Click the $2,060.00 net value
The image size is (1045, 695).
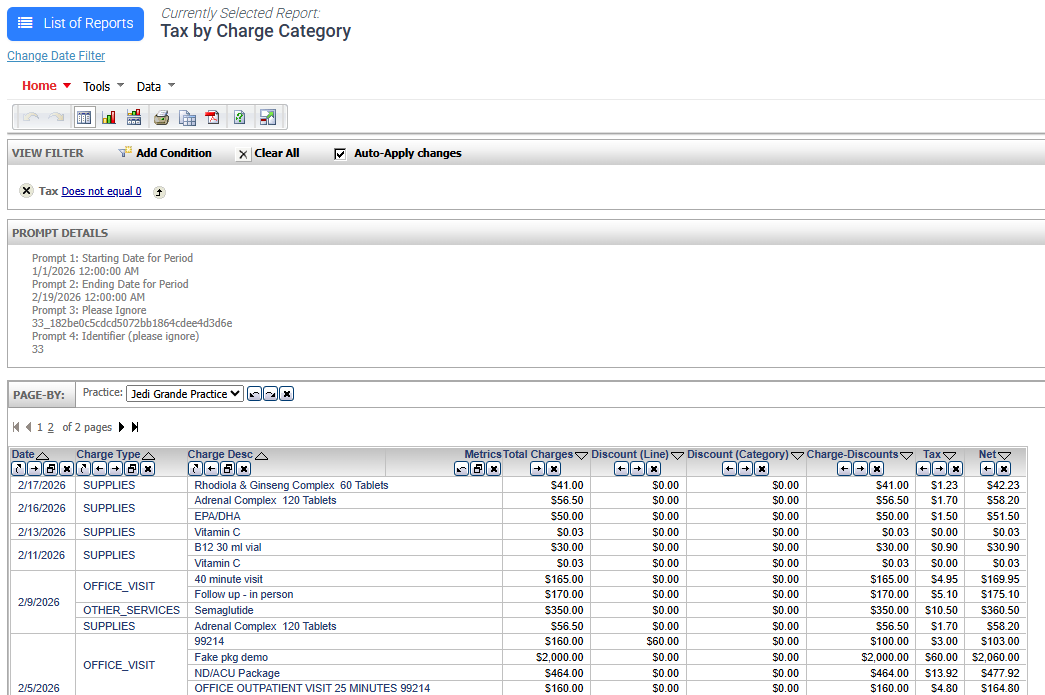pos(996,657)
